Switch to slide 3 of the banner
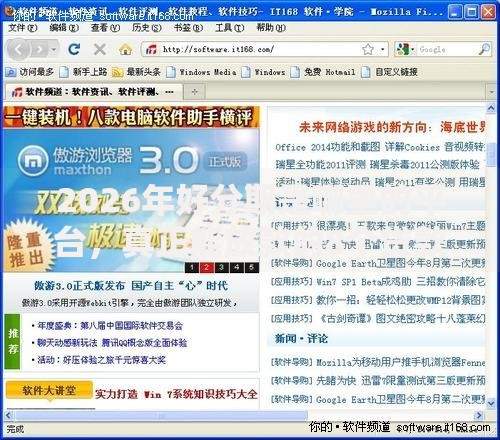The image size is (500, 440). (221, 267)
